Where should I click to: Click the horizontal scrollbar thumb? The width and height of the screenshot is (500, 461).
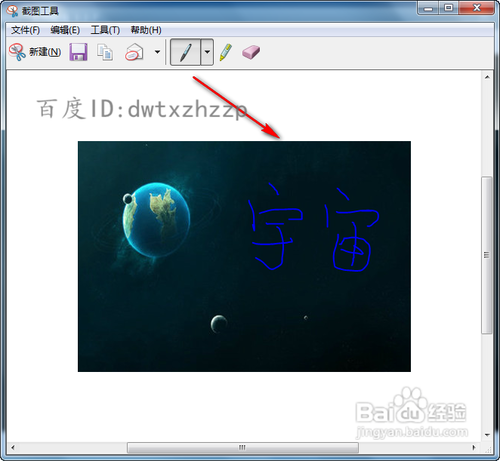tap(243, 448)
